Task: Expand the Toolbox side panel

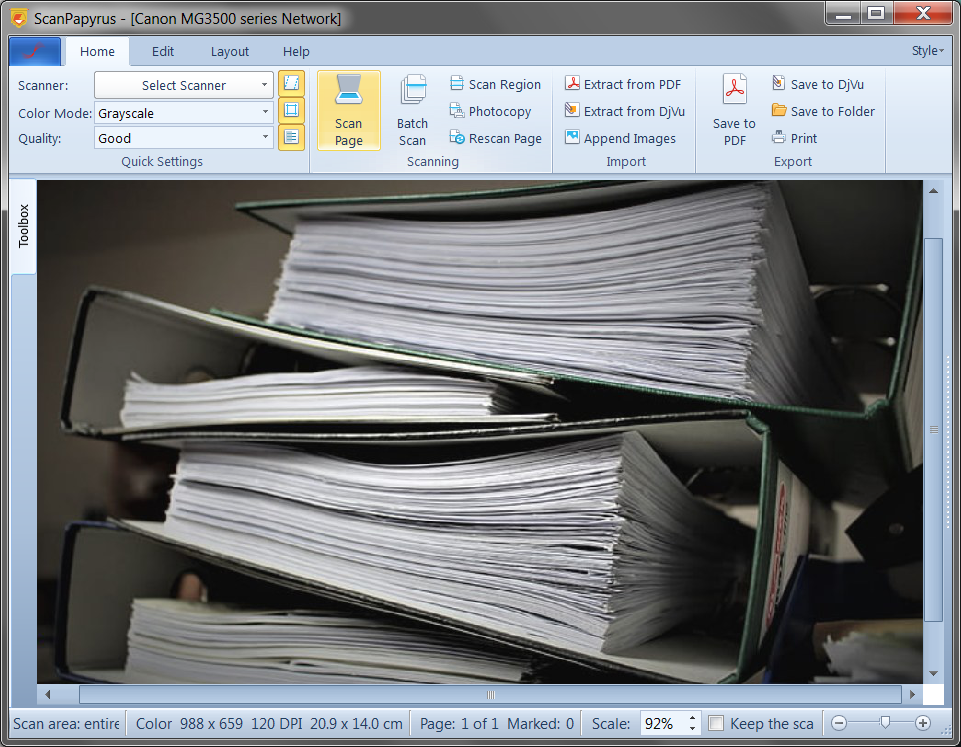Action: 24,226
